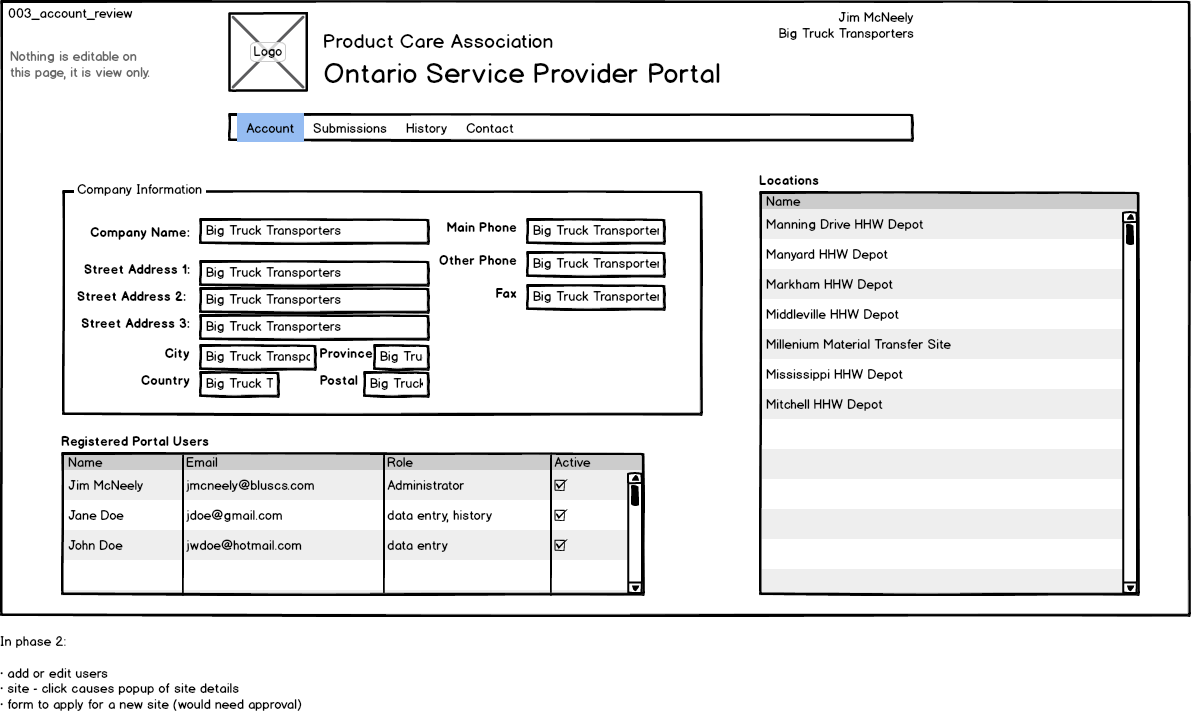
Task: Click the Street Address 1 field
Action: point(314,273)
